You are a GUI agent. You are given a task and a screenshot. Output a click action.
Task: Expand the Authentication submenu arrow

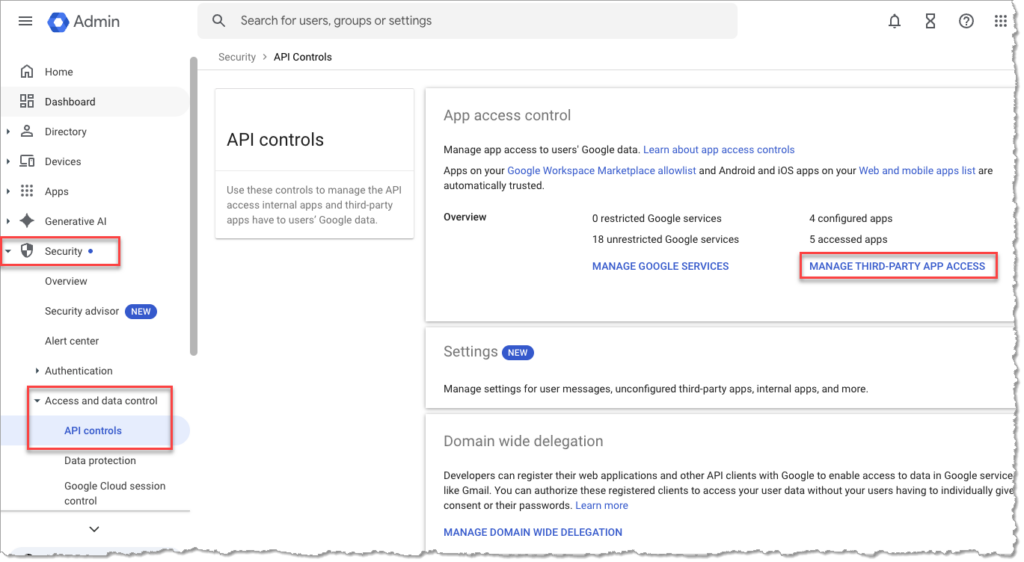(37, 371)
